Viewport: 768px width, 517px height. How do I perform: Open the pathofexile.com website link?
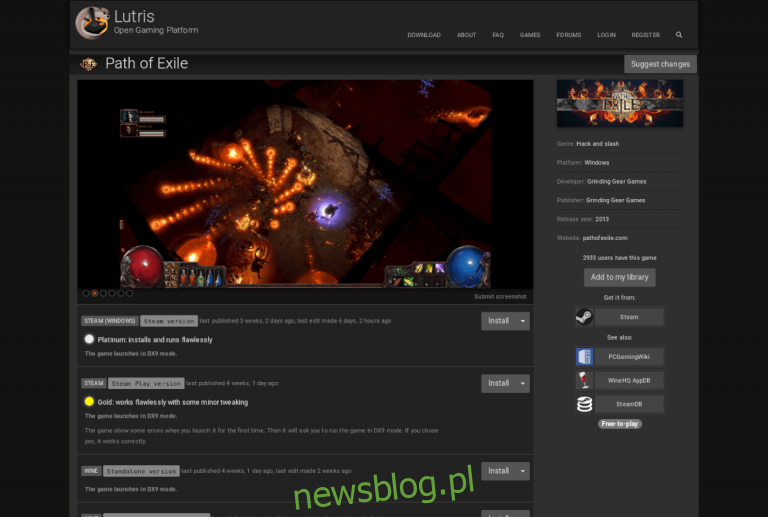click(x=605, y=238)
